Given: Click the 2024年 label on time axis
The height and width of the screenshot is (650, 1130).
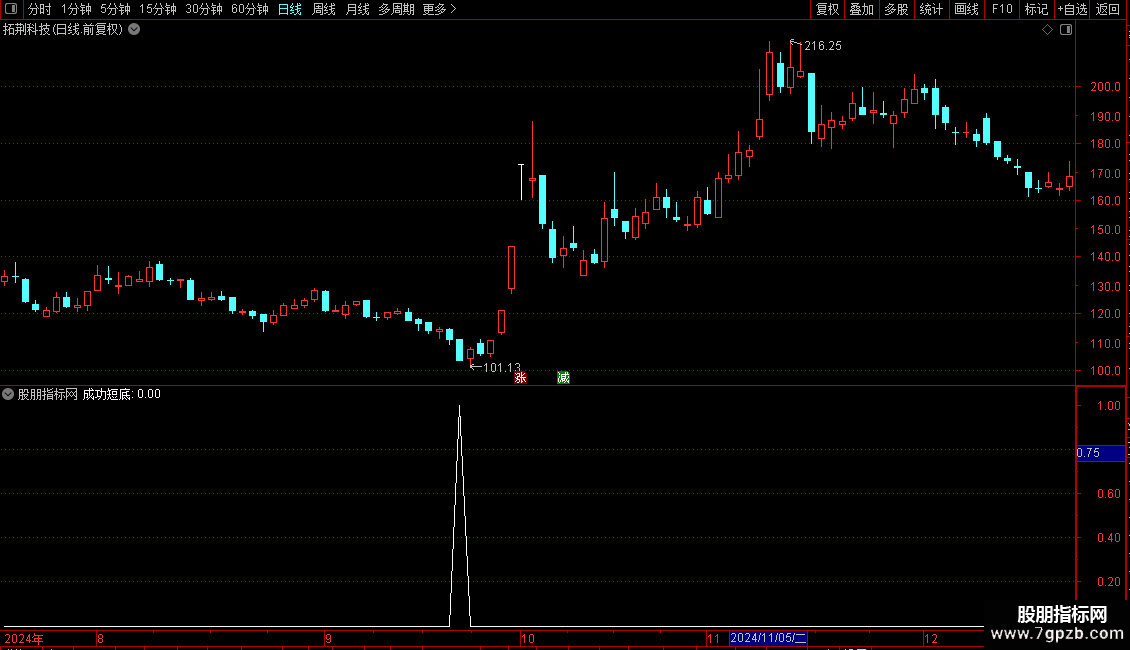Looking at the screenshot, I should 24,639.
